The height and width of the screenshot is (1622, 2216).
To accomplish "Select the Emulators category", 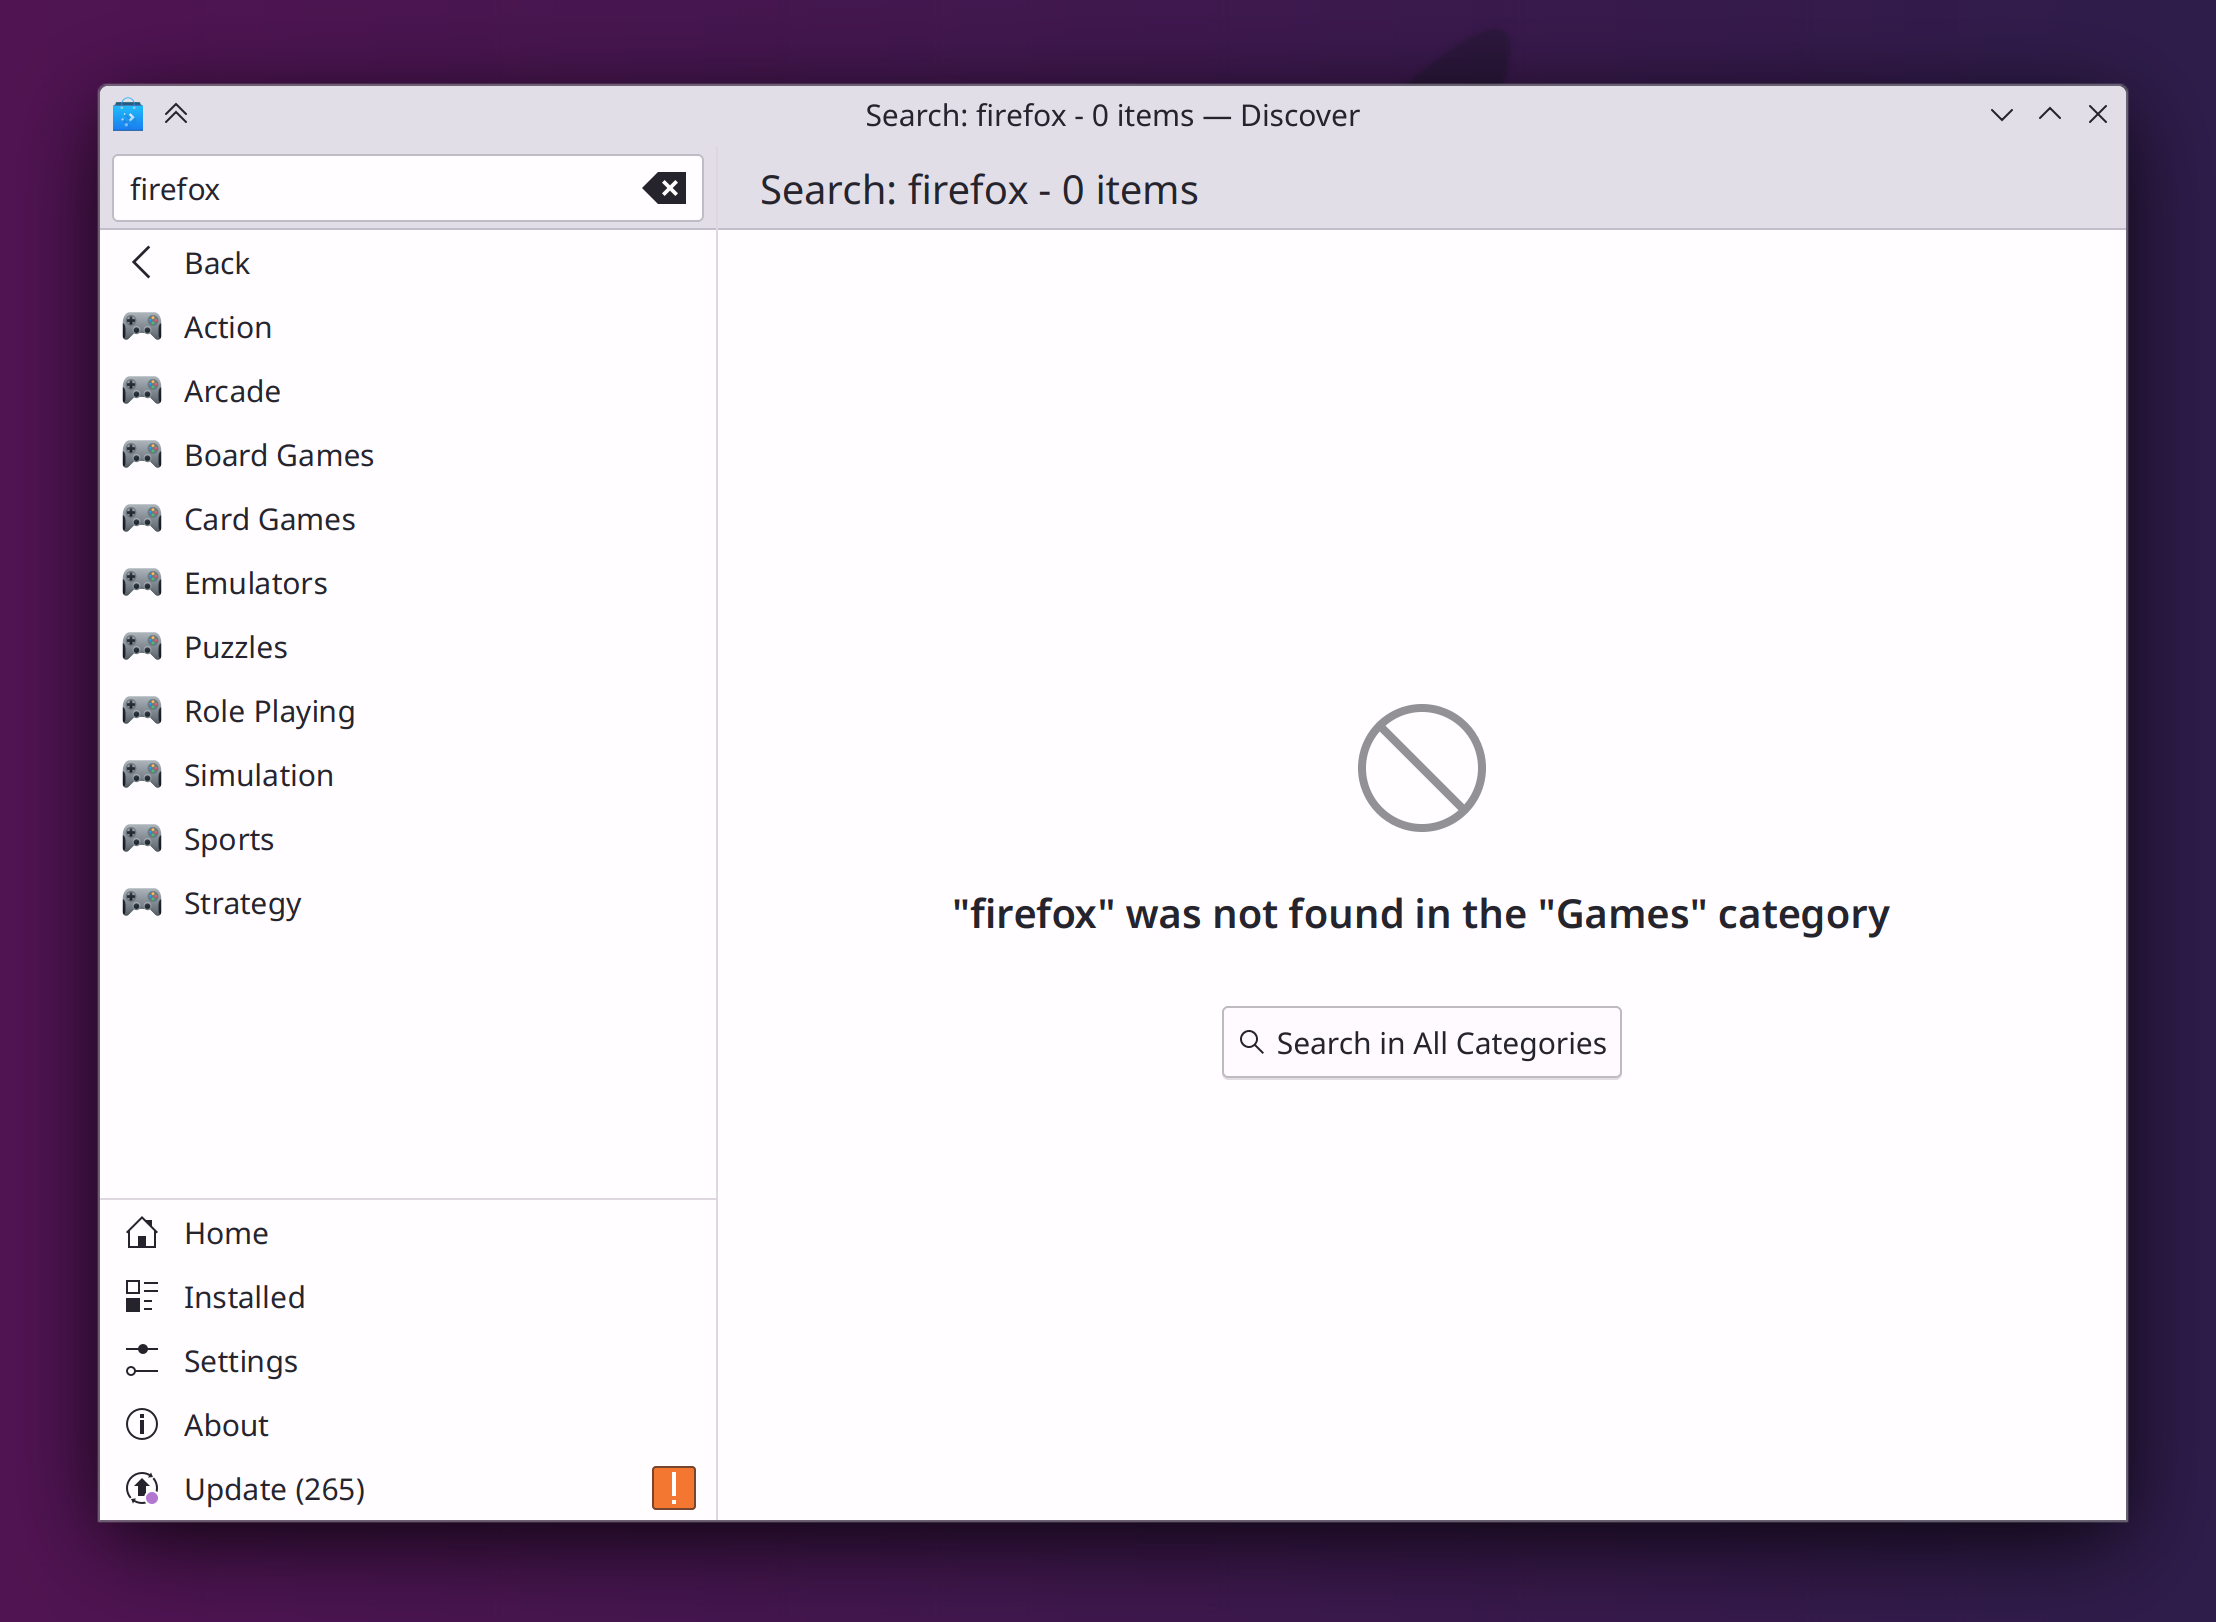I will 254,583.
